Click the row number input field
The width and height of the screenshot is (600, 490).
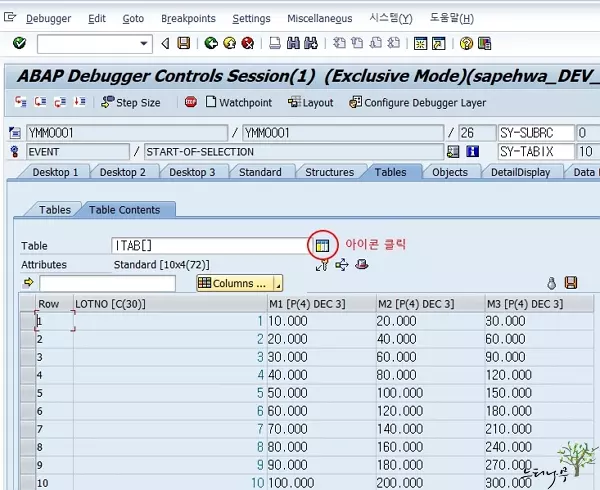(x=107, y=283)
